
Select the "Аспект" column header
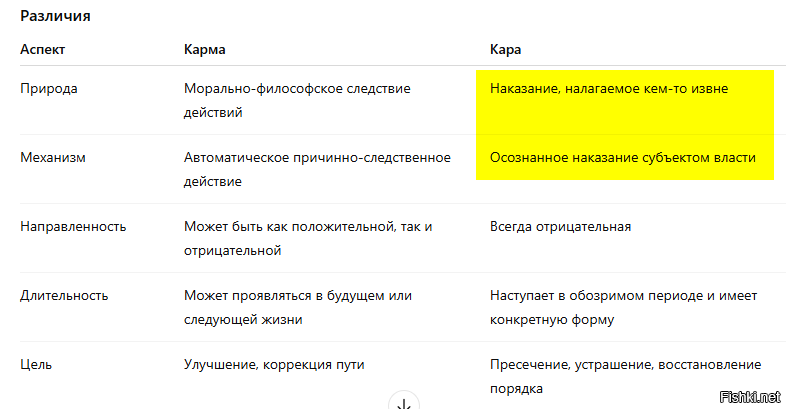tap(44, 49)
